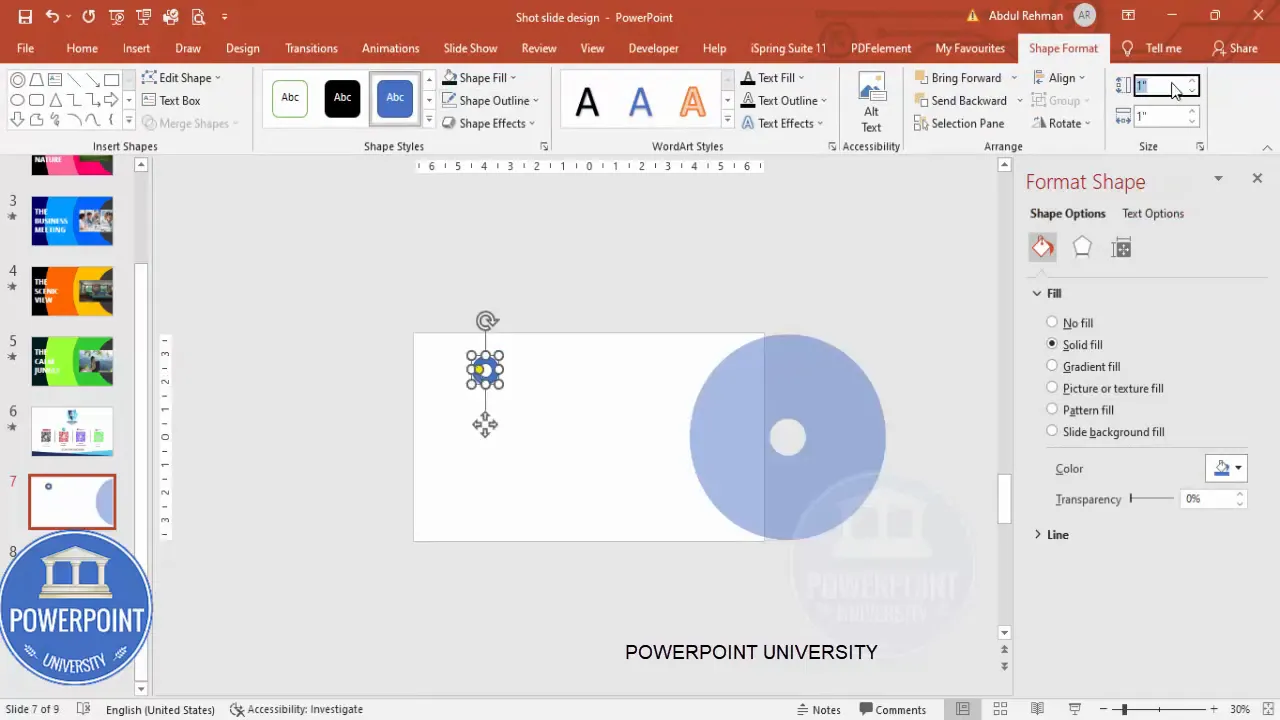
Task: Collapse the Fill section
Action: 1047,293
